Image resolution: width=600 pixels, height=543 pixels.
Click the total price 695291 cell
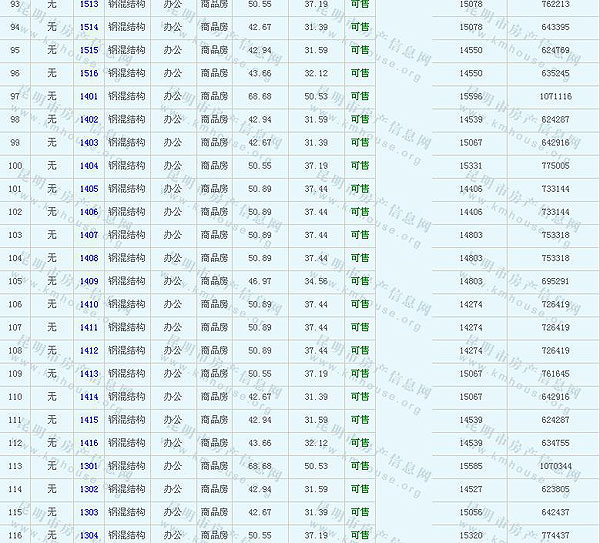555,282
